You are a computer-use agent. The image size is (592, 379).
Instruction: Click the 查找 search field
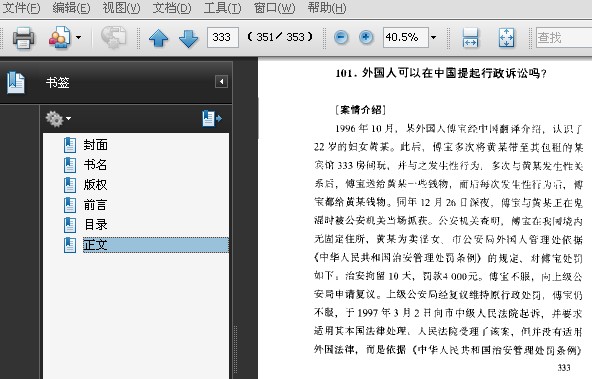tap(564, 37)
